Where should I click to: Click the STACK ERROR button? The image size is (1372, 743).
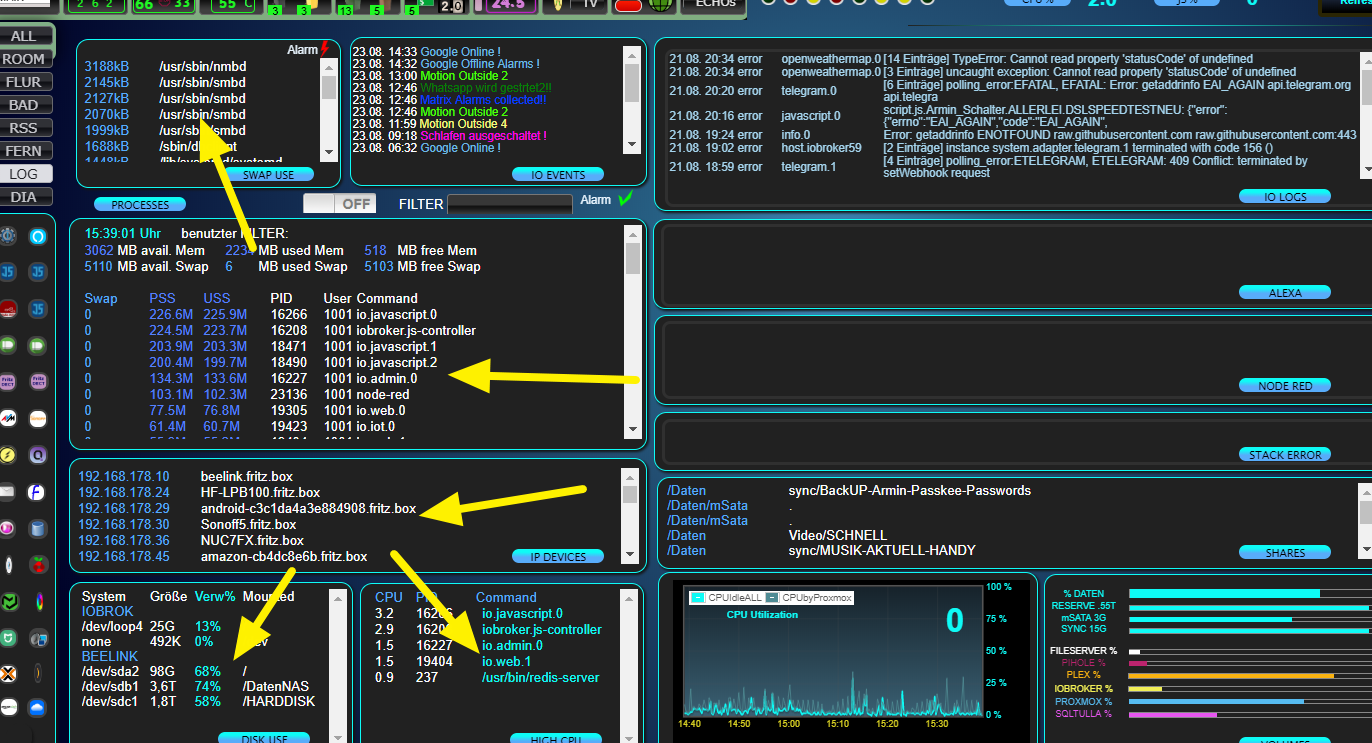[x=1285, y=454]
